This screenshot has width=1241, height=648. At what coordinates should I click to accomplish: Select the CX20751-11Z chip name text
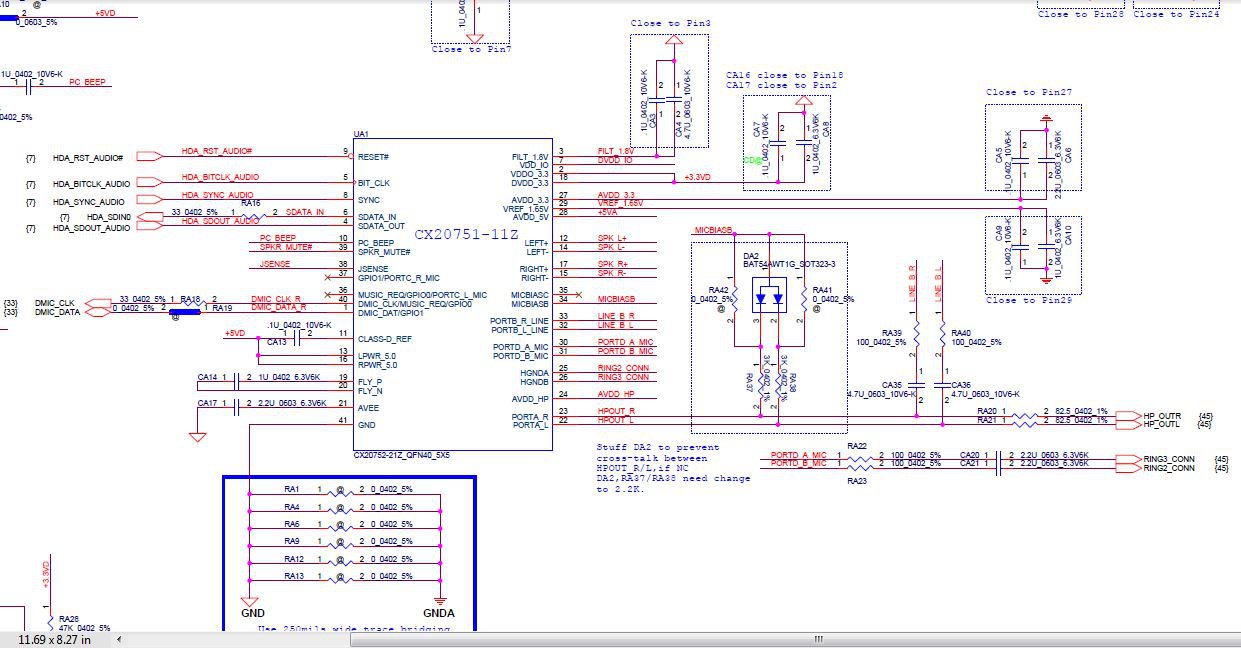[x=466, y=233]
